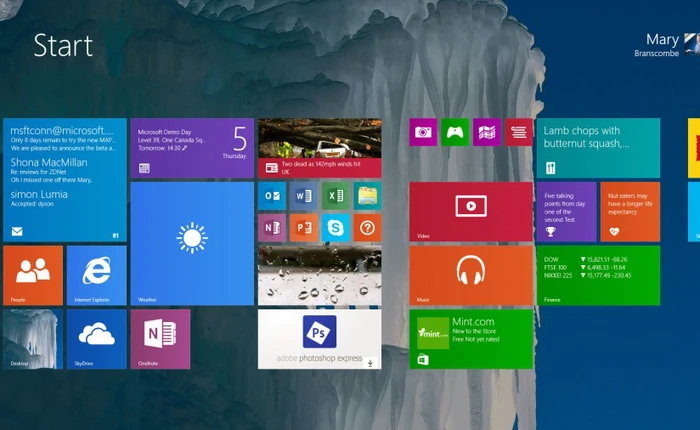Open the large OneNote tile

(160, 339)
